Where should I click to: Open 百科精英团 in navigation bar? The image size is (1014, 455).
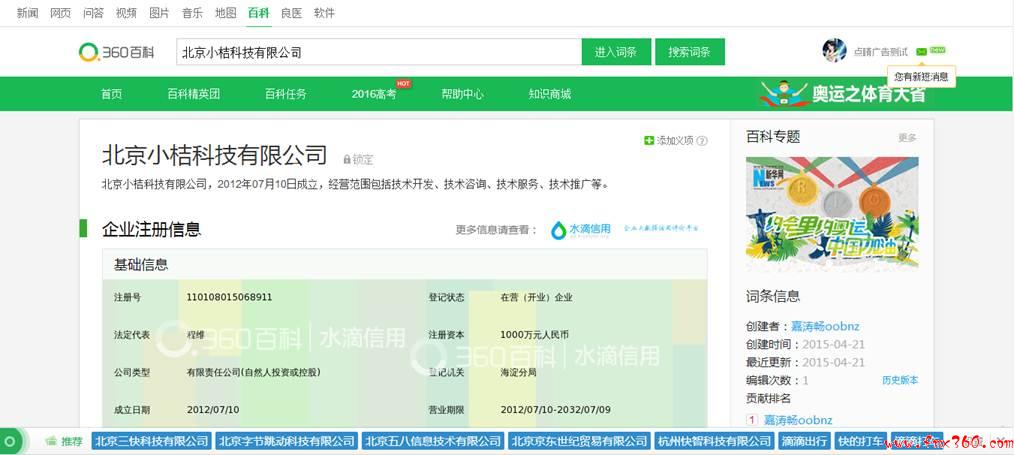pyautogui.click(x=193, y=94)
